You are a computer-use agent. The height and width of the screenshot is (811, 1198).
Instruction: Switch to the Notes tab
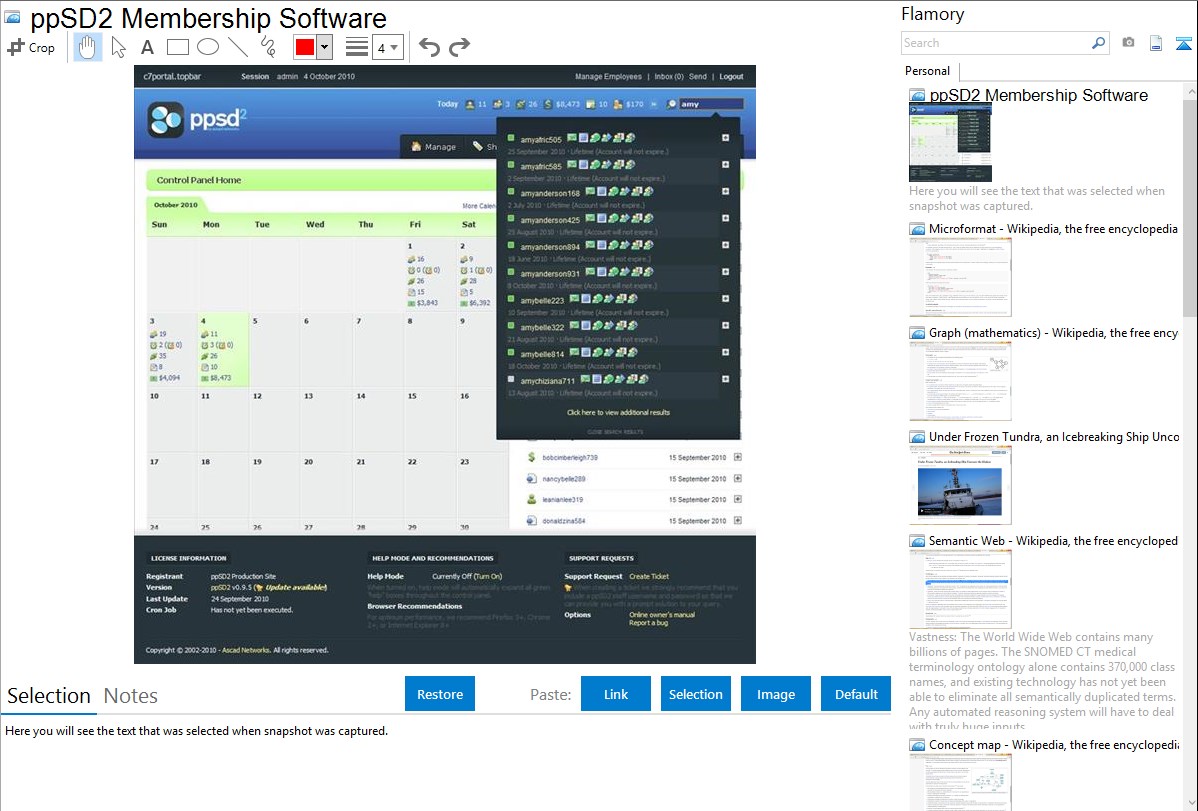[x=131, y=696]
